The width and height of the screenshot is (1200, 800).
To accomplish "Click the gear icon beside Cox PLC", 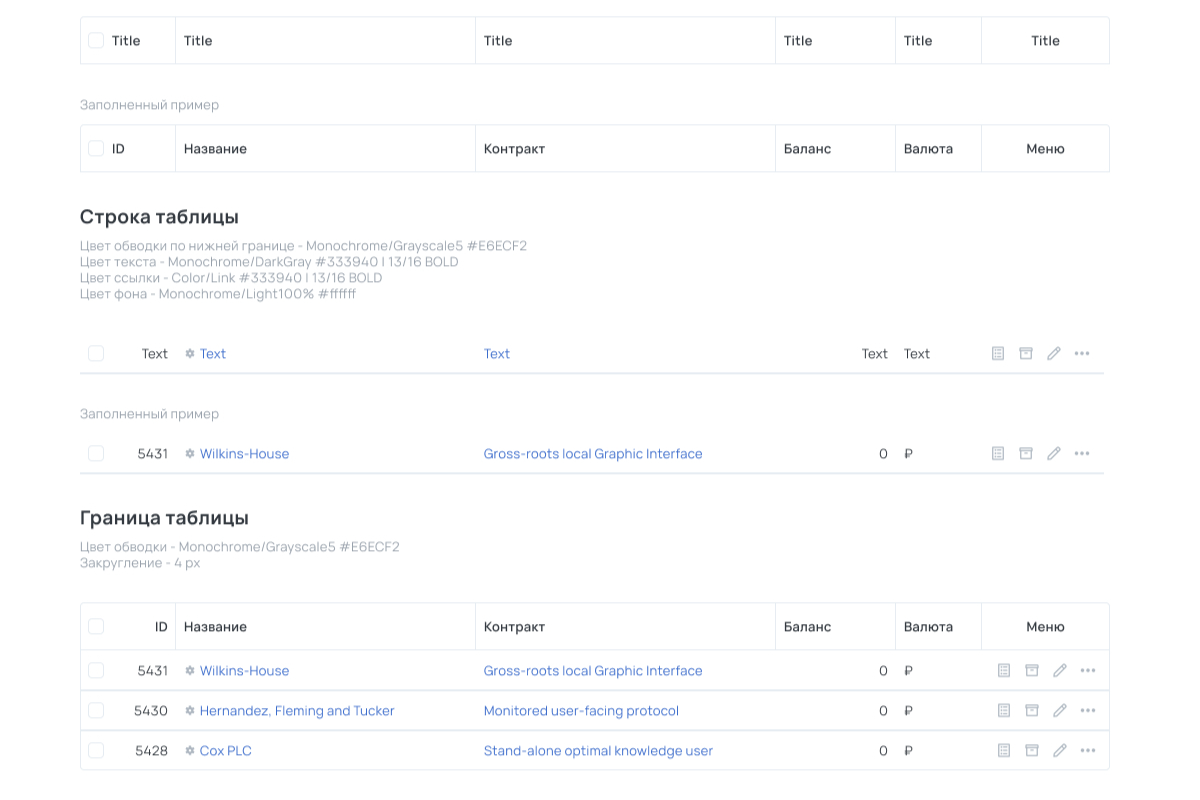I will [x=190, y=751].
